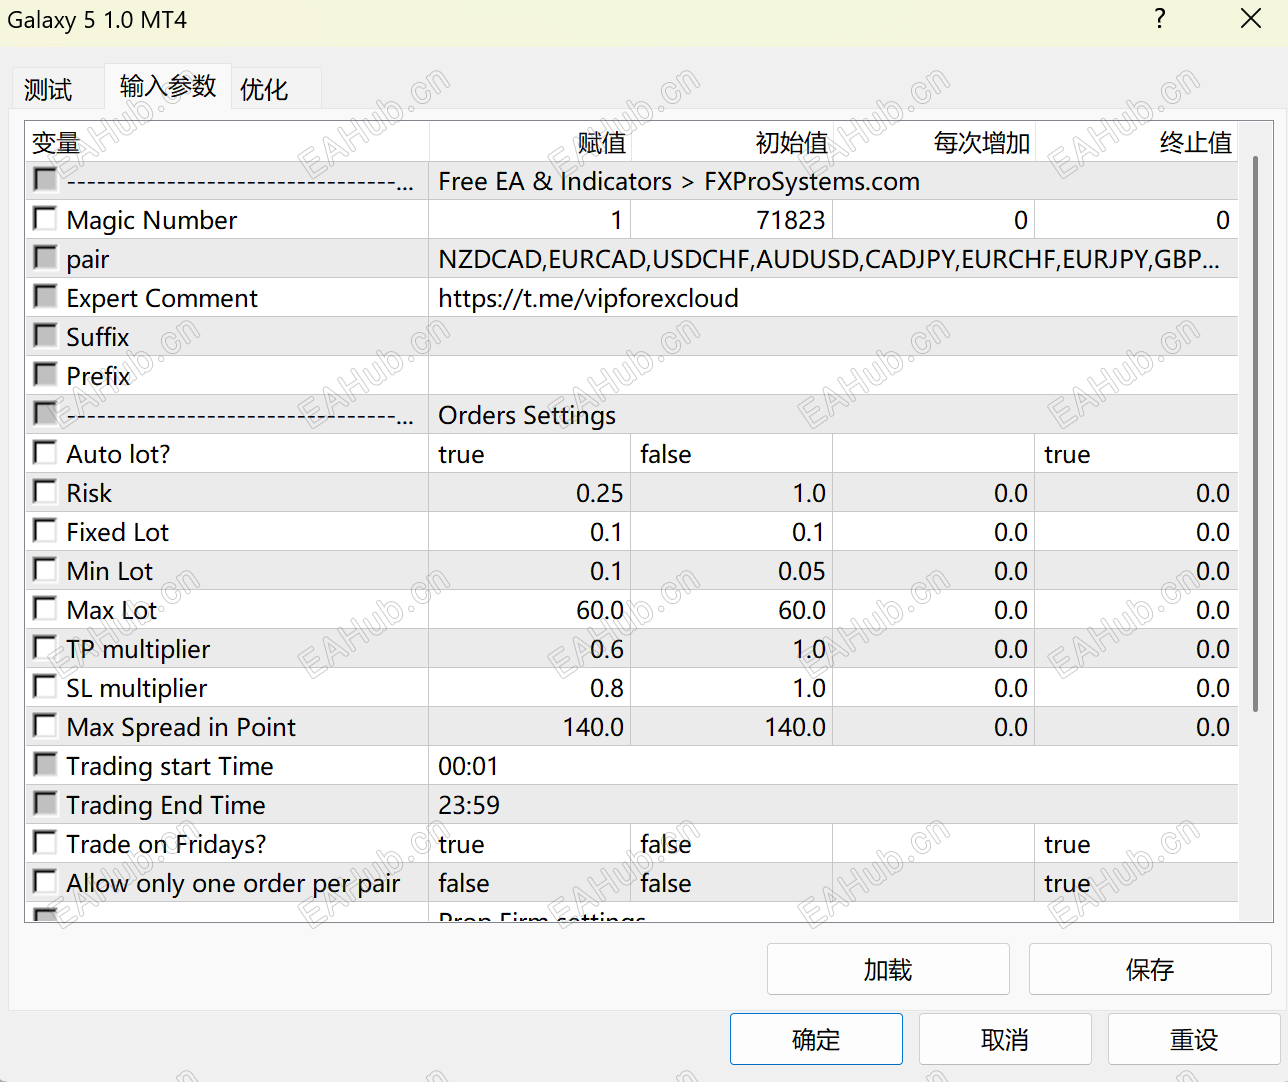Toggle the SL multiplier checkbox
Screen dimensions: 1288x1082
pyautogui.click(x=45, y=686)
